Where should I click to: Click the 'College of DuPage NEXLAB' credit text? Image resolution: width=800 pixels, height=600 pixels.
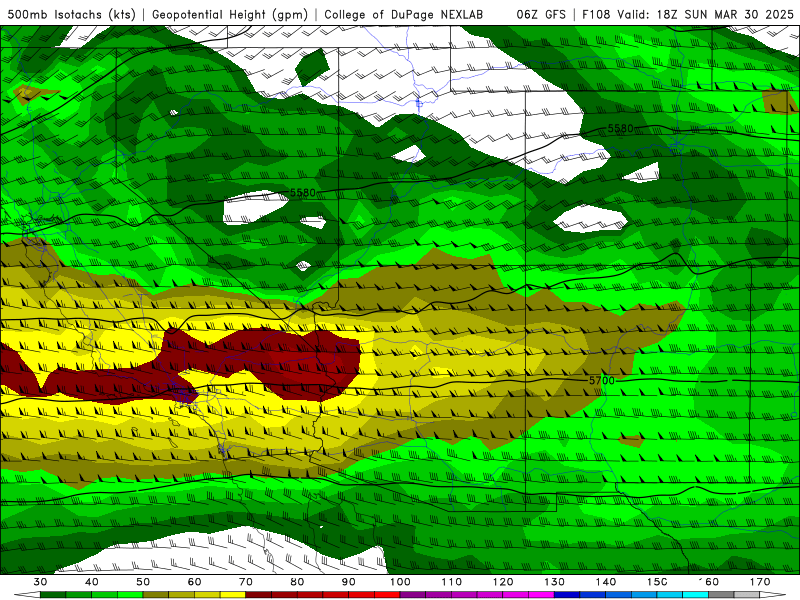tap(404, 14)
